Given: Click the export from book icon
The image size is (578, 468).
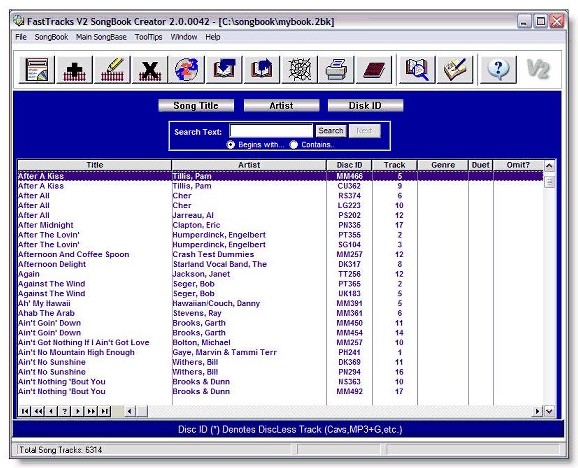Looking at the screenshot, I should (x=262, y=69).
